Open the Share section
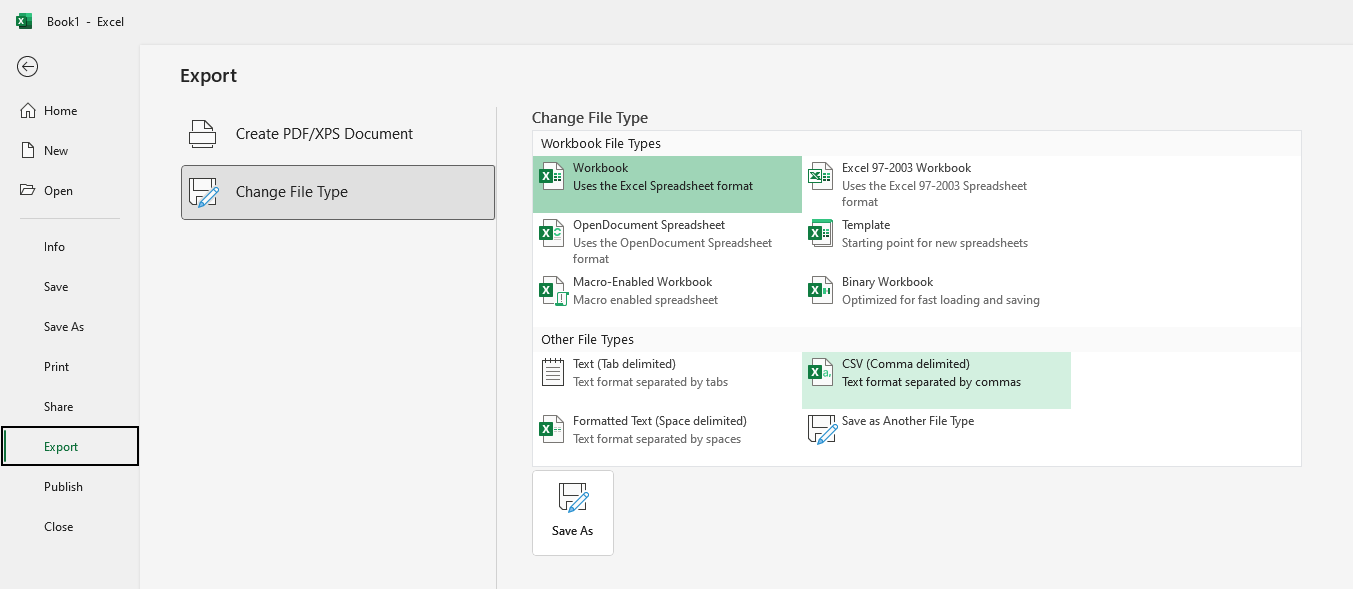The width and height of the screenshot is (1353, 589). [58, 406]
